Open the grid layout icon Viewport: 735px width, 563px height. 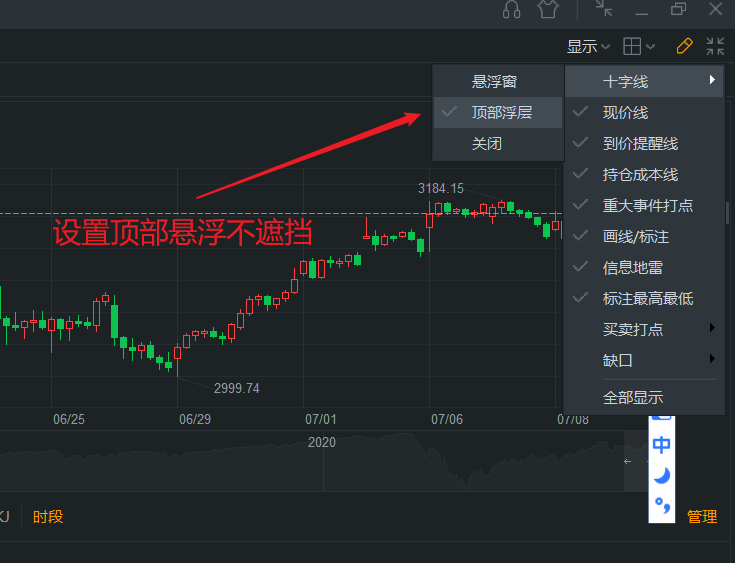632,46
